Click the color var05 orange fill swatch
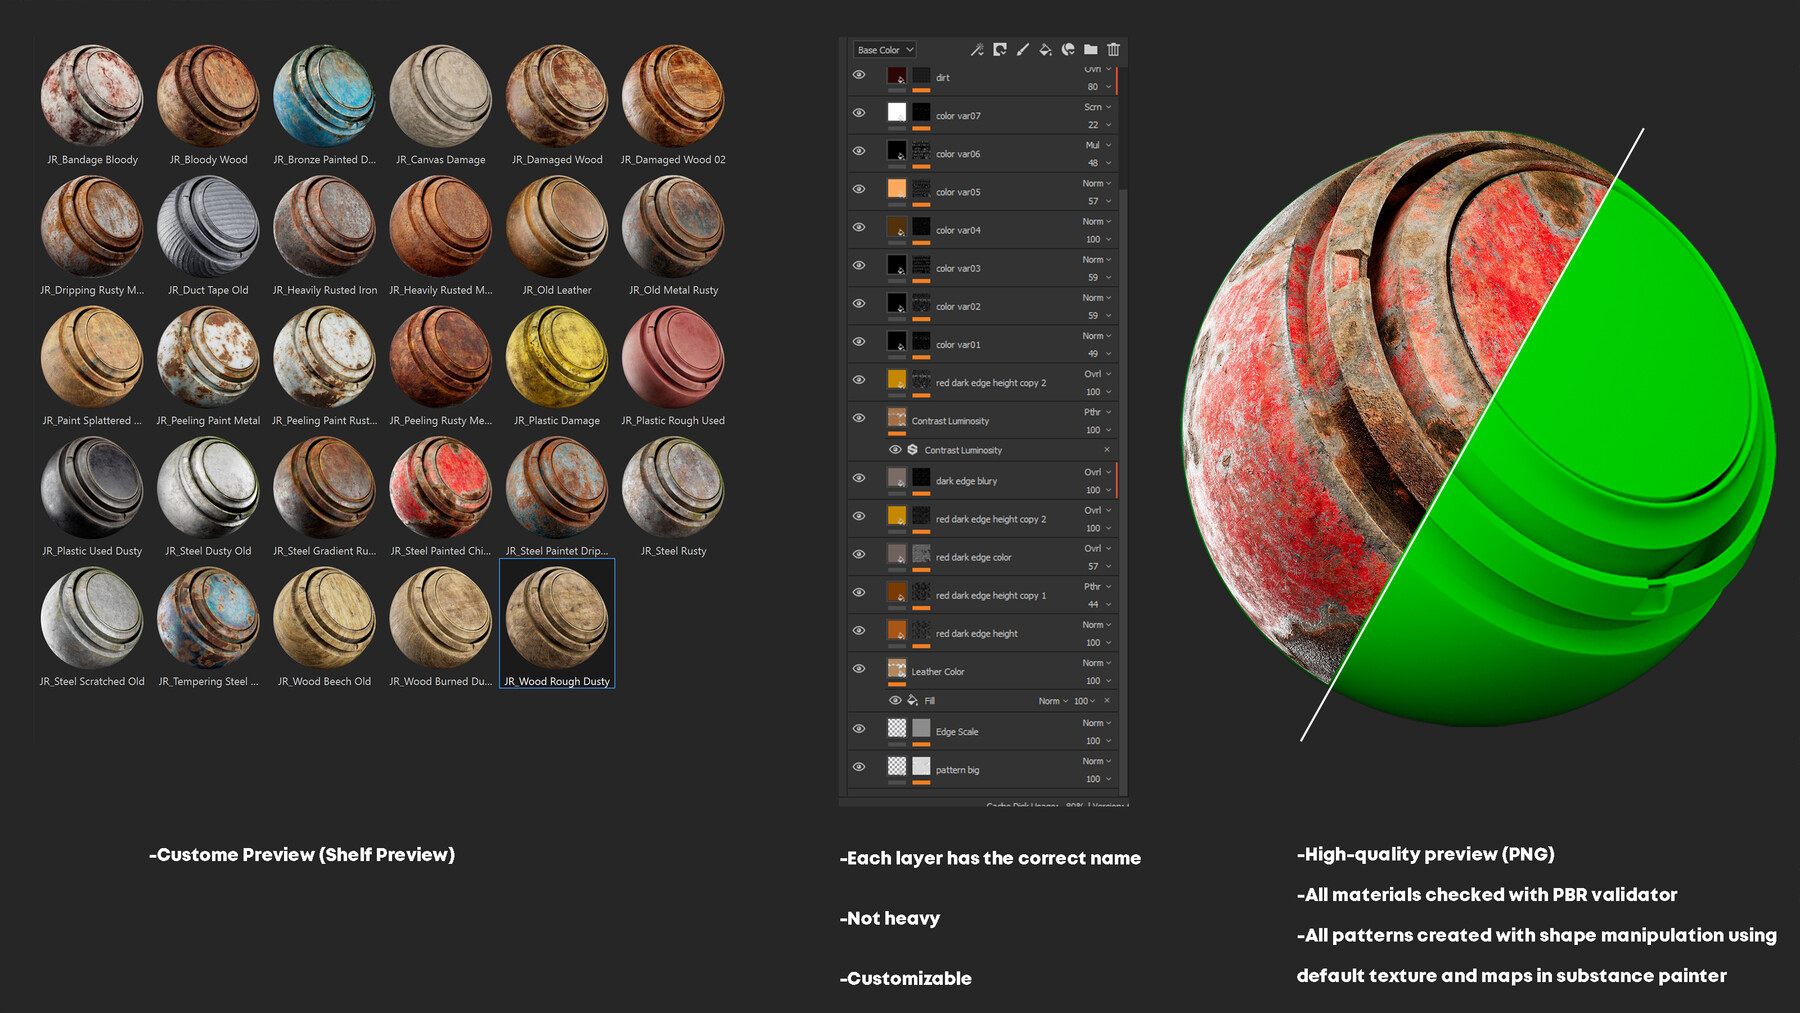 tap(897, 189)
